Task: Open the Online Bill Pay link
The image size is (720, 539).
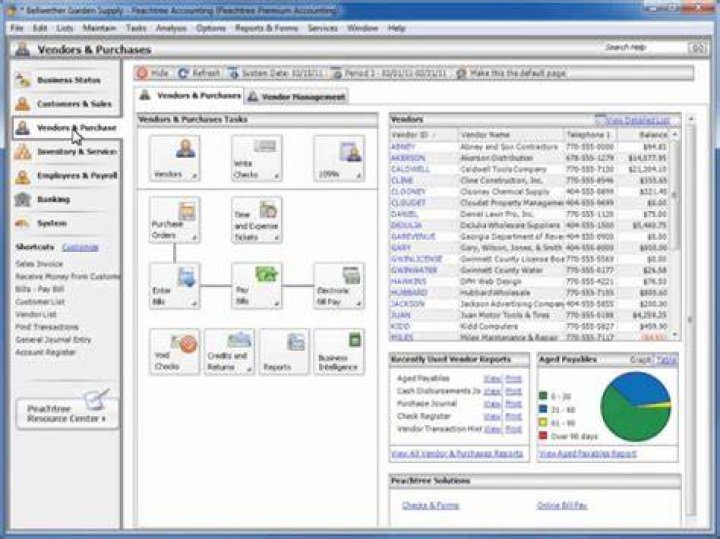Action: click(x=562, y=505)
